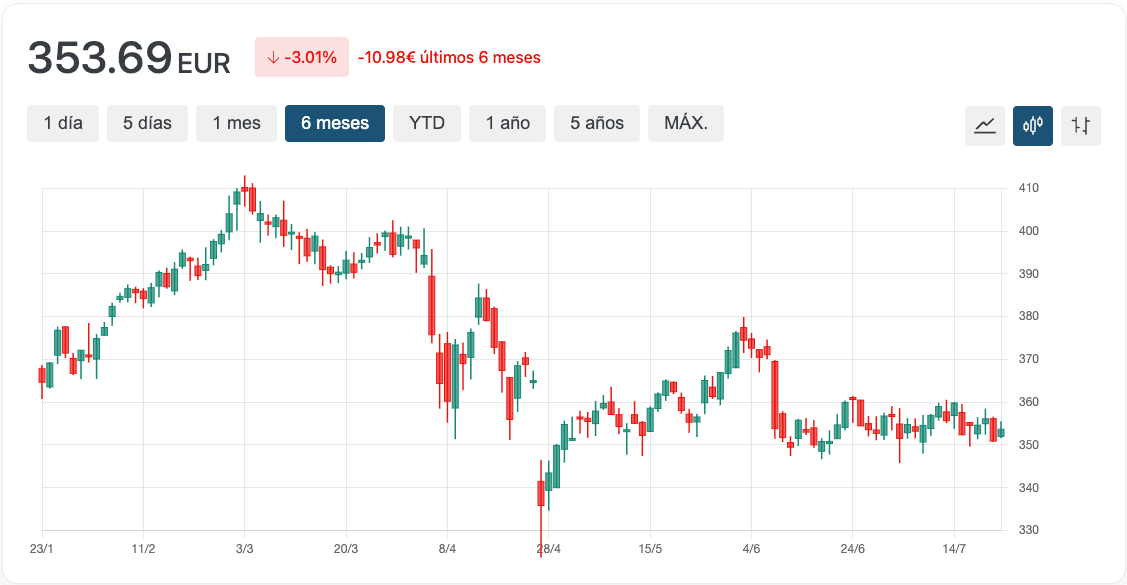Image resolution: width=1127 pixels, height=585 pixels.
Task: Switch to the "1 mes" range
Action: click(x=236, y=124)
